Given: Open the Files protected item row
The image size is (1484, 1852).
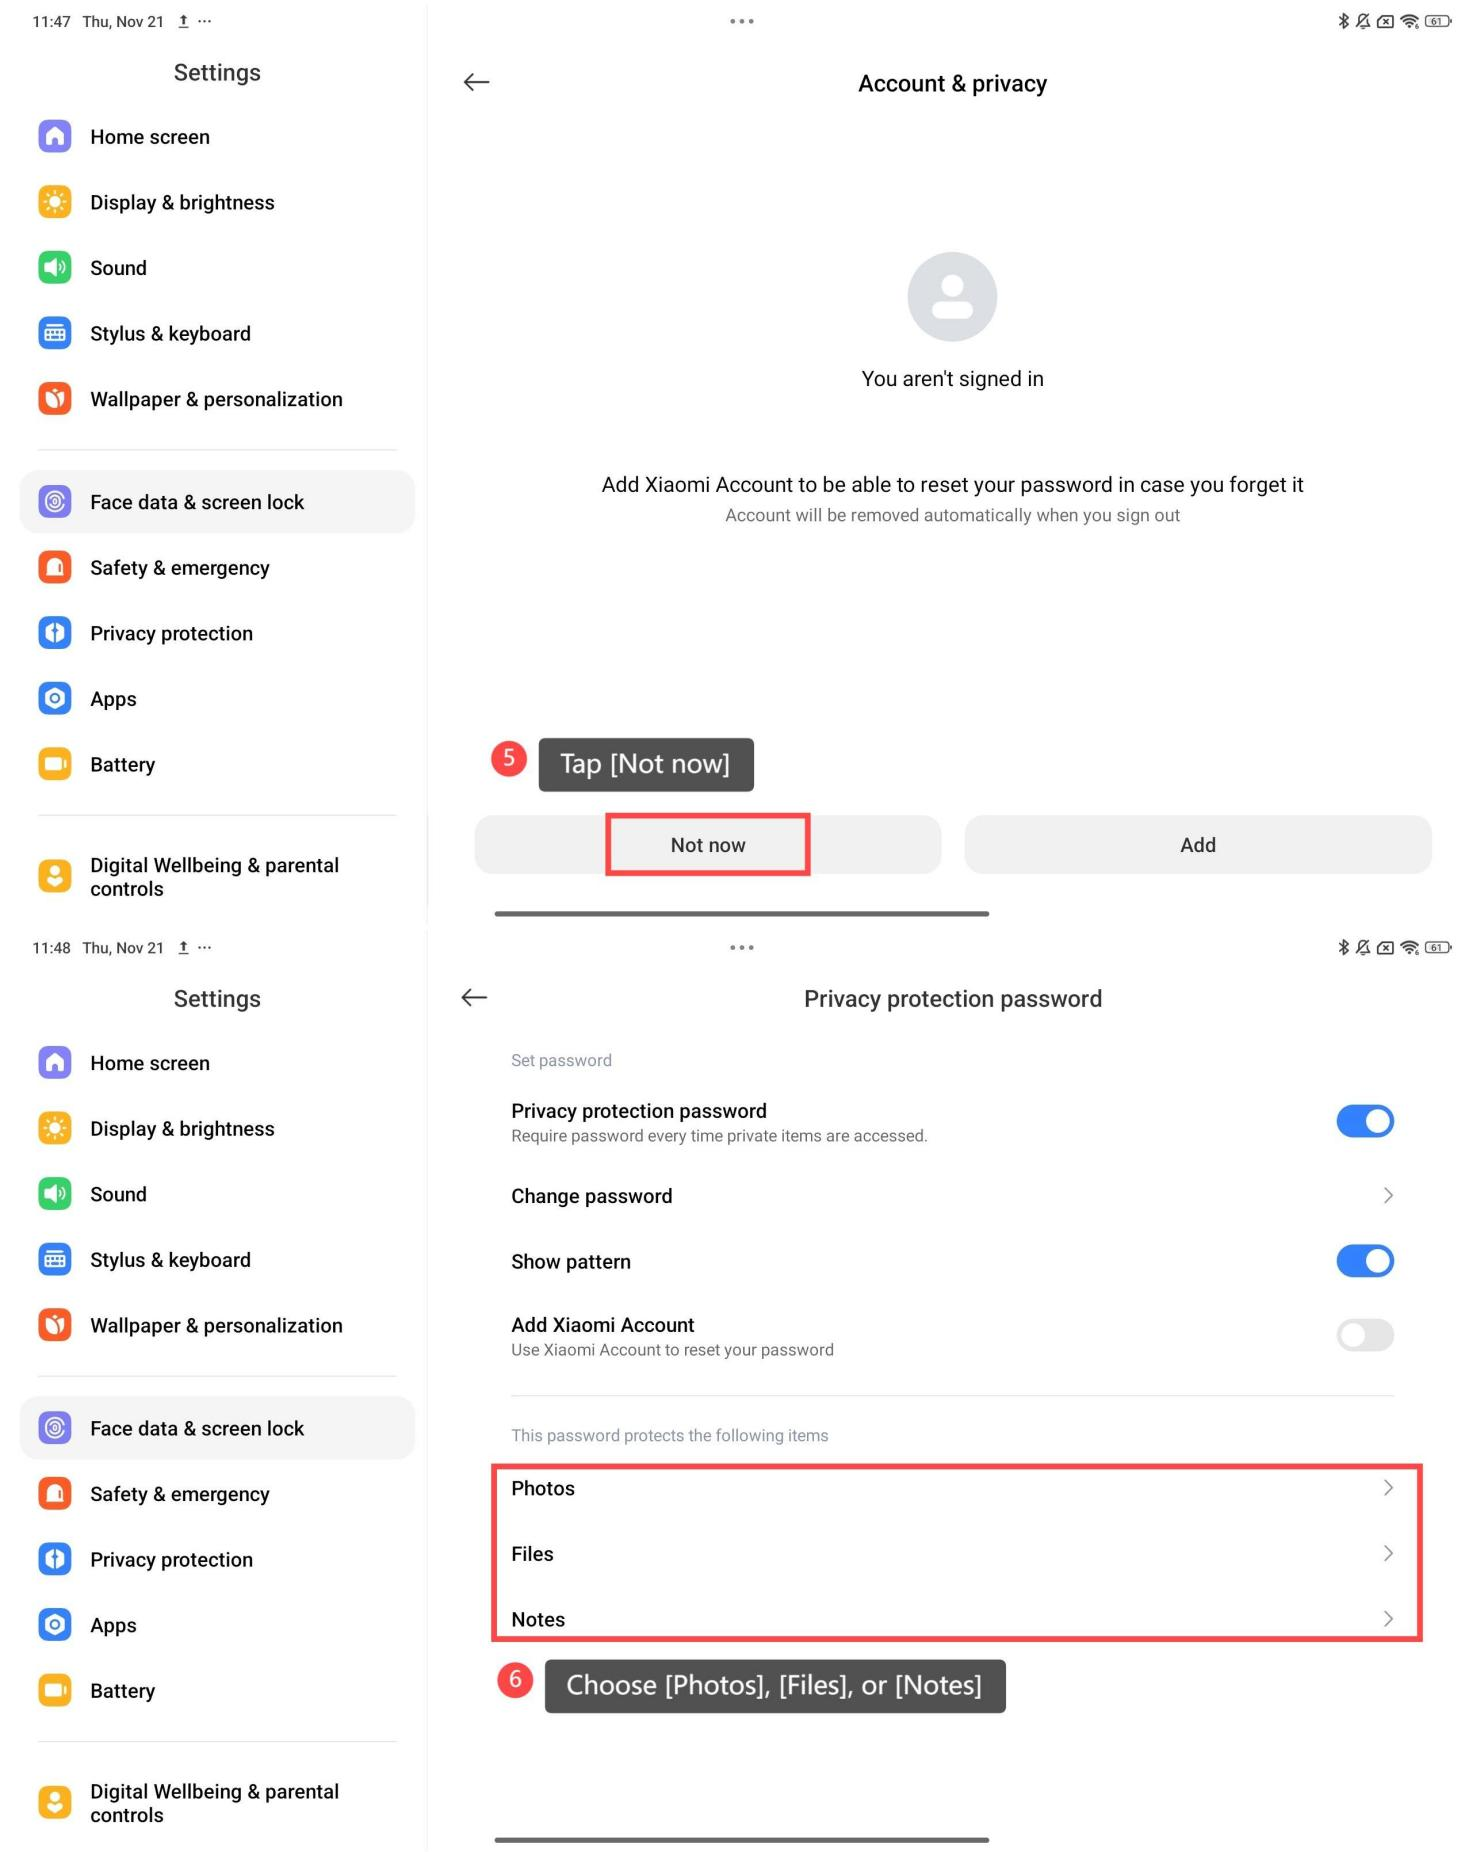Looking at the screenshot, I should 952,1554.
